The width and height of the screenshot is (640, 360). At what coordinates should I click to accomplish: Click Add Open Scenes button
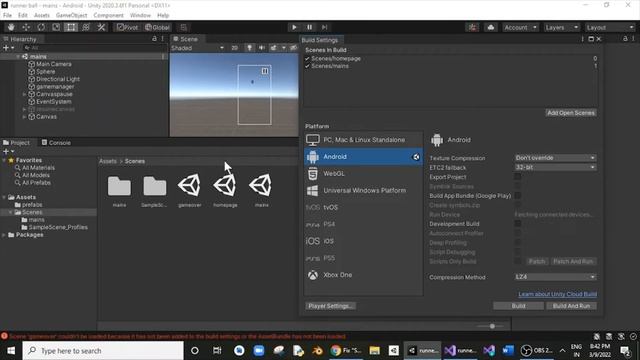coord(571,113)
